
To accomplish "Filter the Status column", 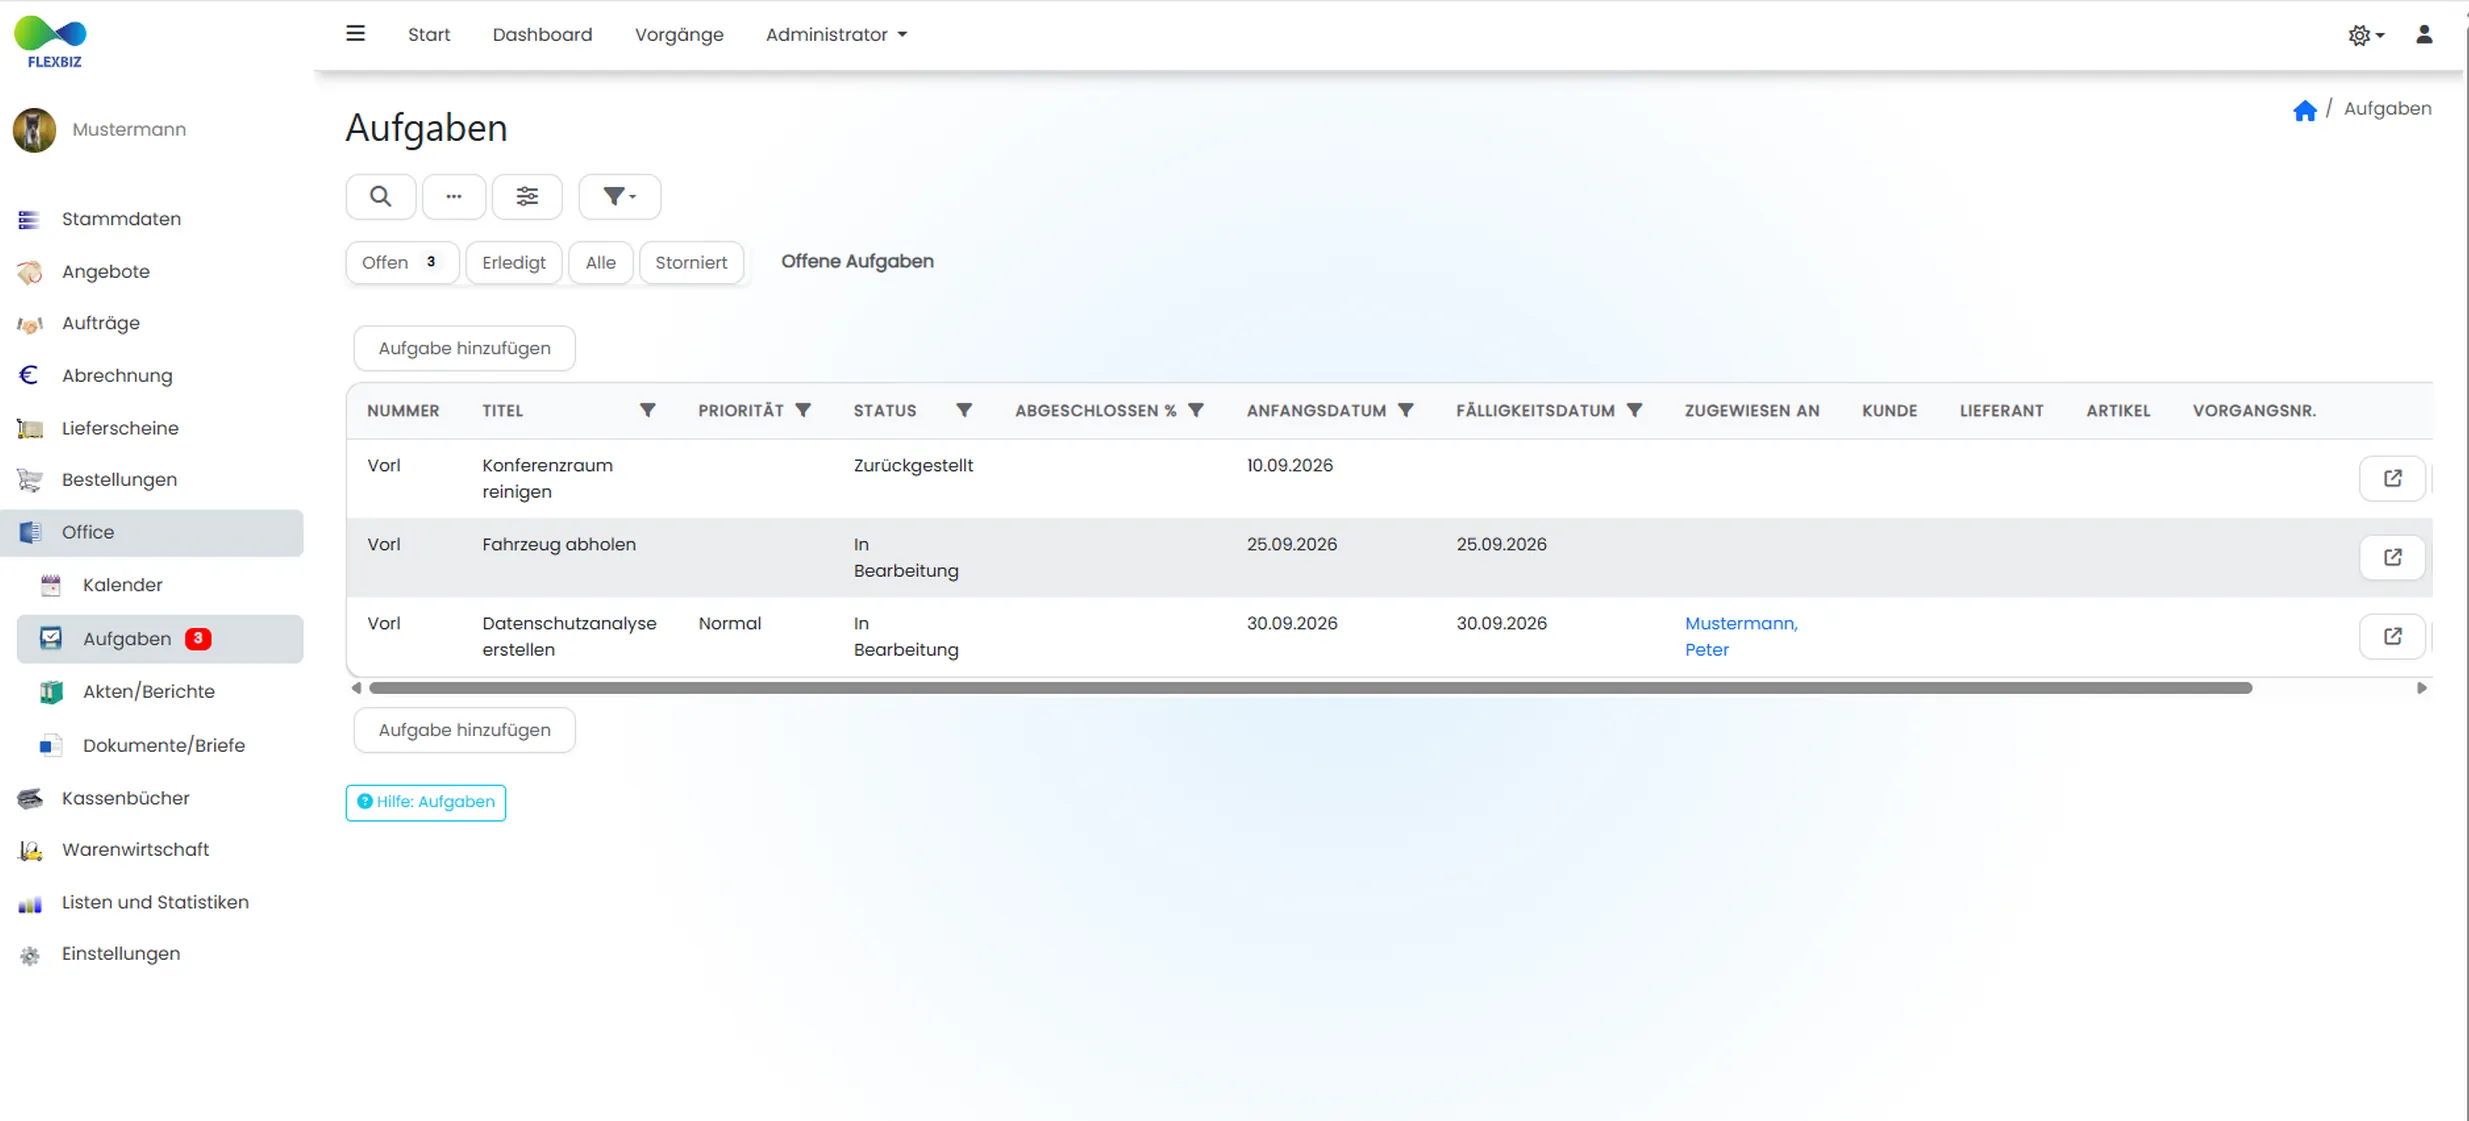I will coord(964,411).
